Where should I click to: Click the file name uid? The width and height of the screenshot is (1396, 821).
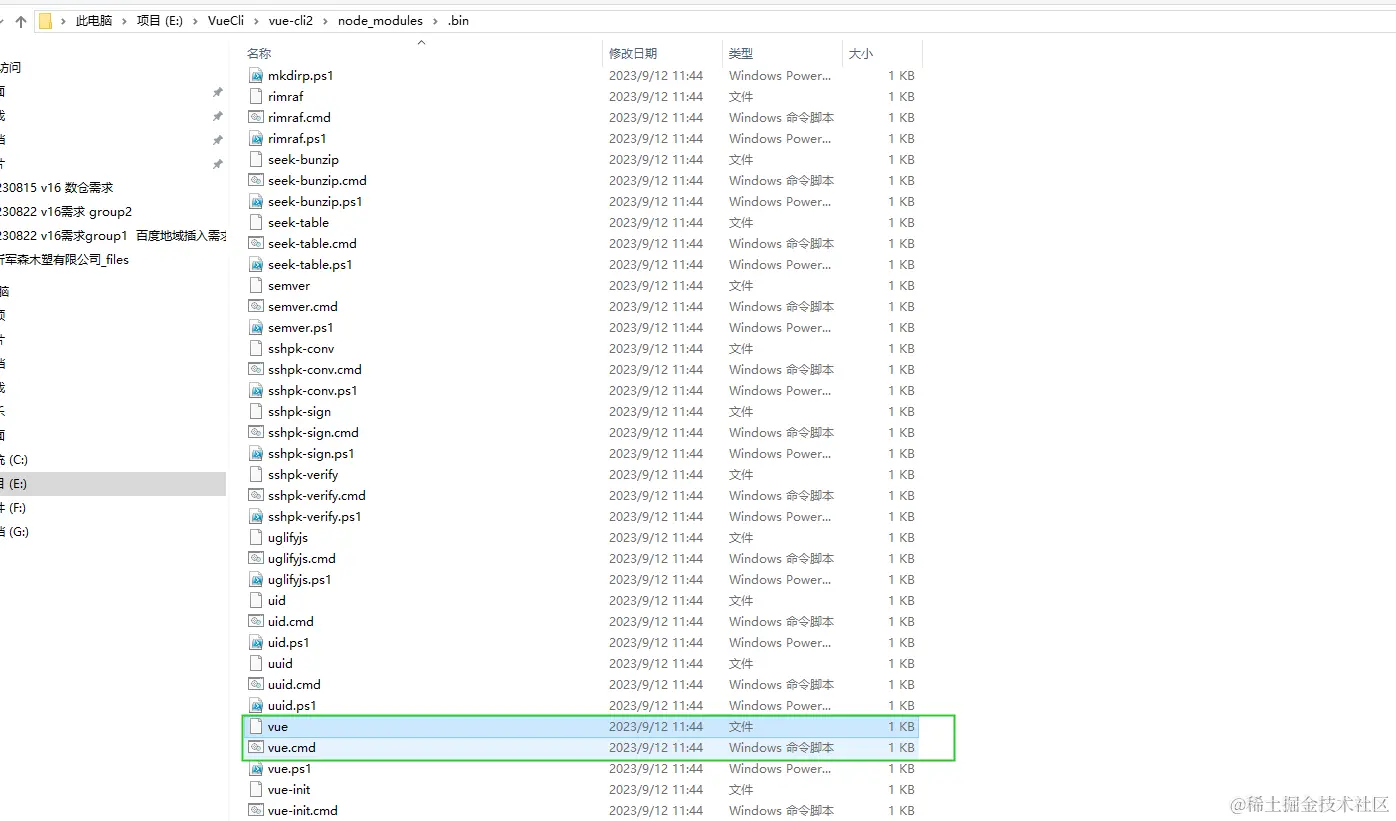click(277, 600)
